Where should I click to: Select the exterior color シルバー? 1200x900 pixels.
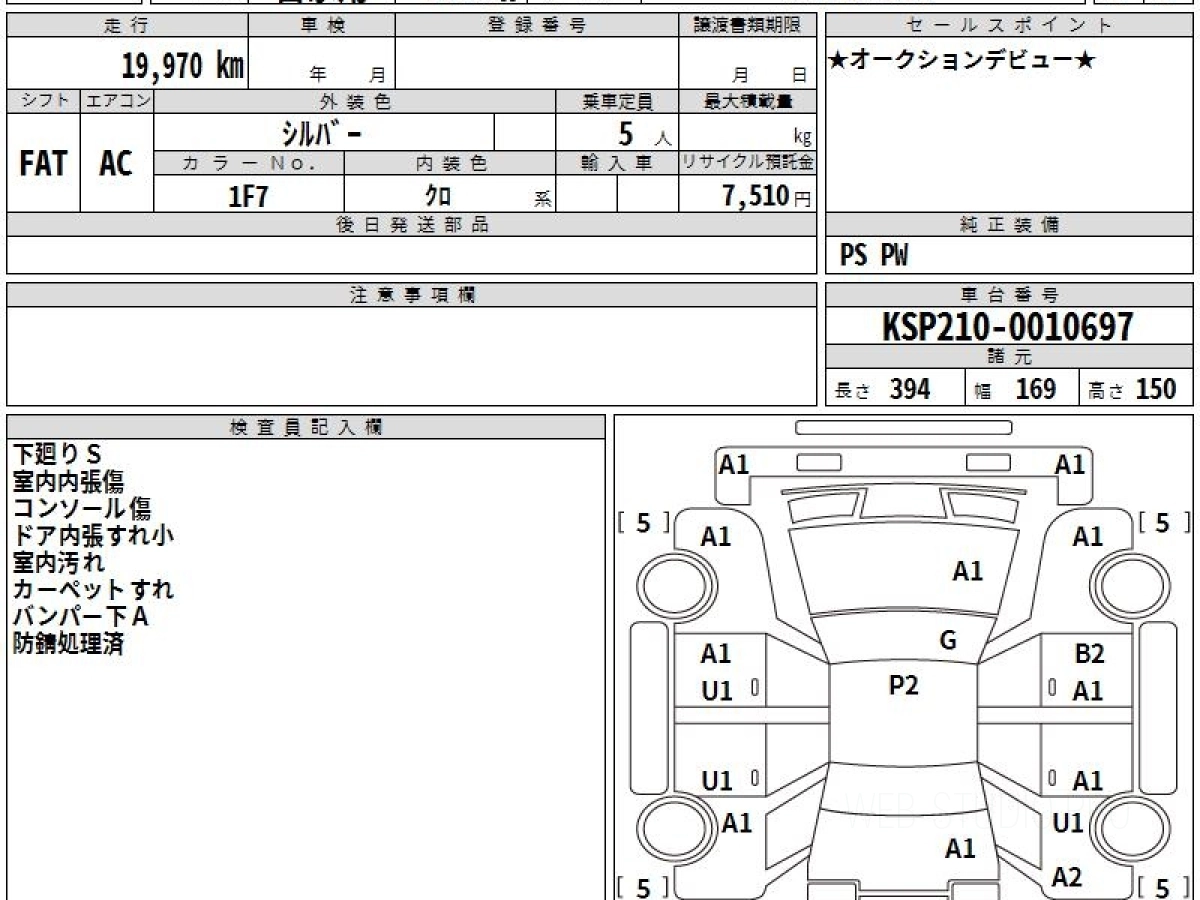click(x=320, y=132)
